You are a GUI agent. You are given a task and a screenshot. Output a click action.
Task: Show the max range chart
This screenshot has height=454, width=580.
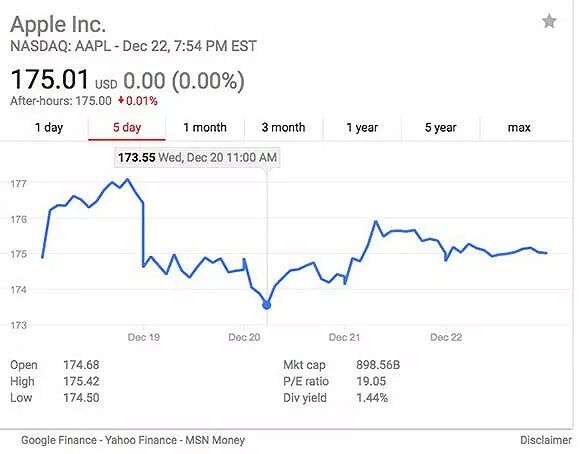pyautogui.click(x=519, y=128)
